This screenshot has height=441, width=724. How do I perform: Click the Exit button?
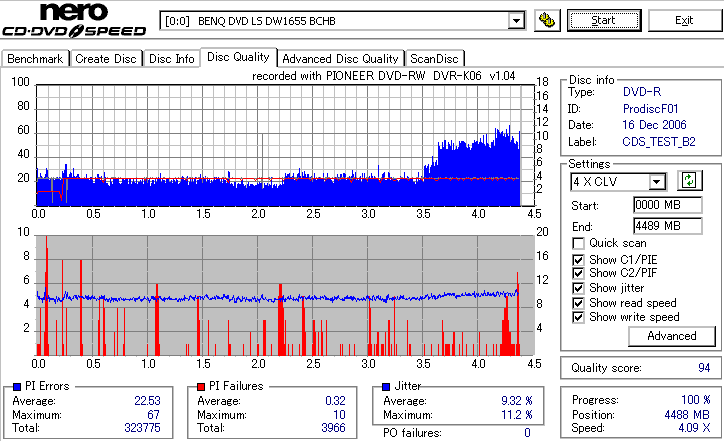click(684, 20)
